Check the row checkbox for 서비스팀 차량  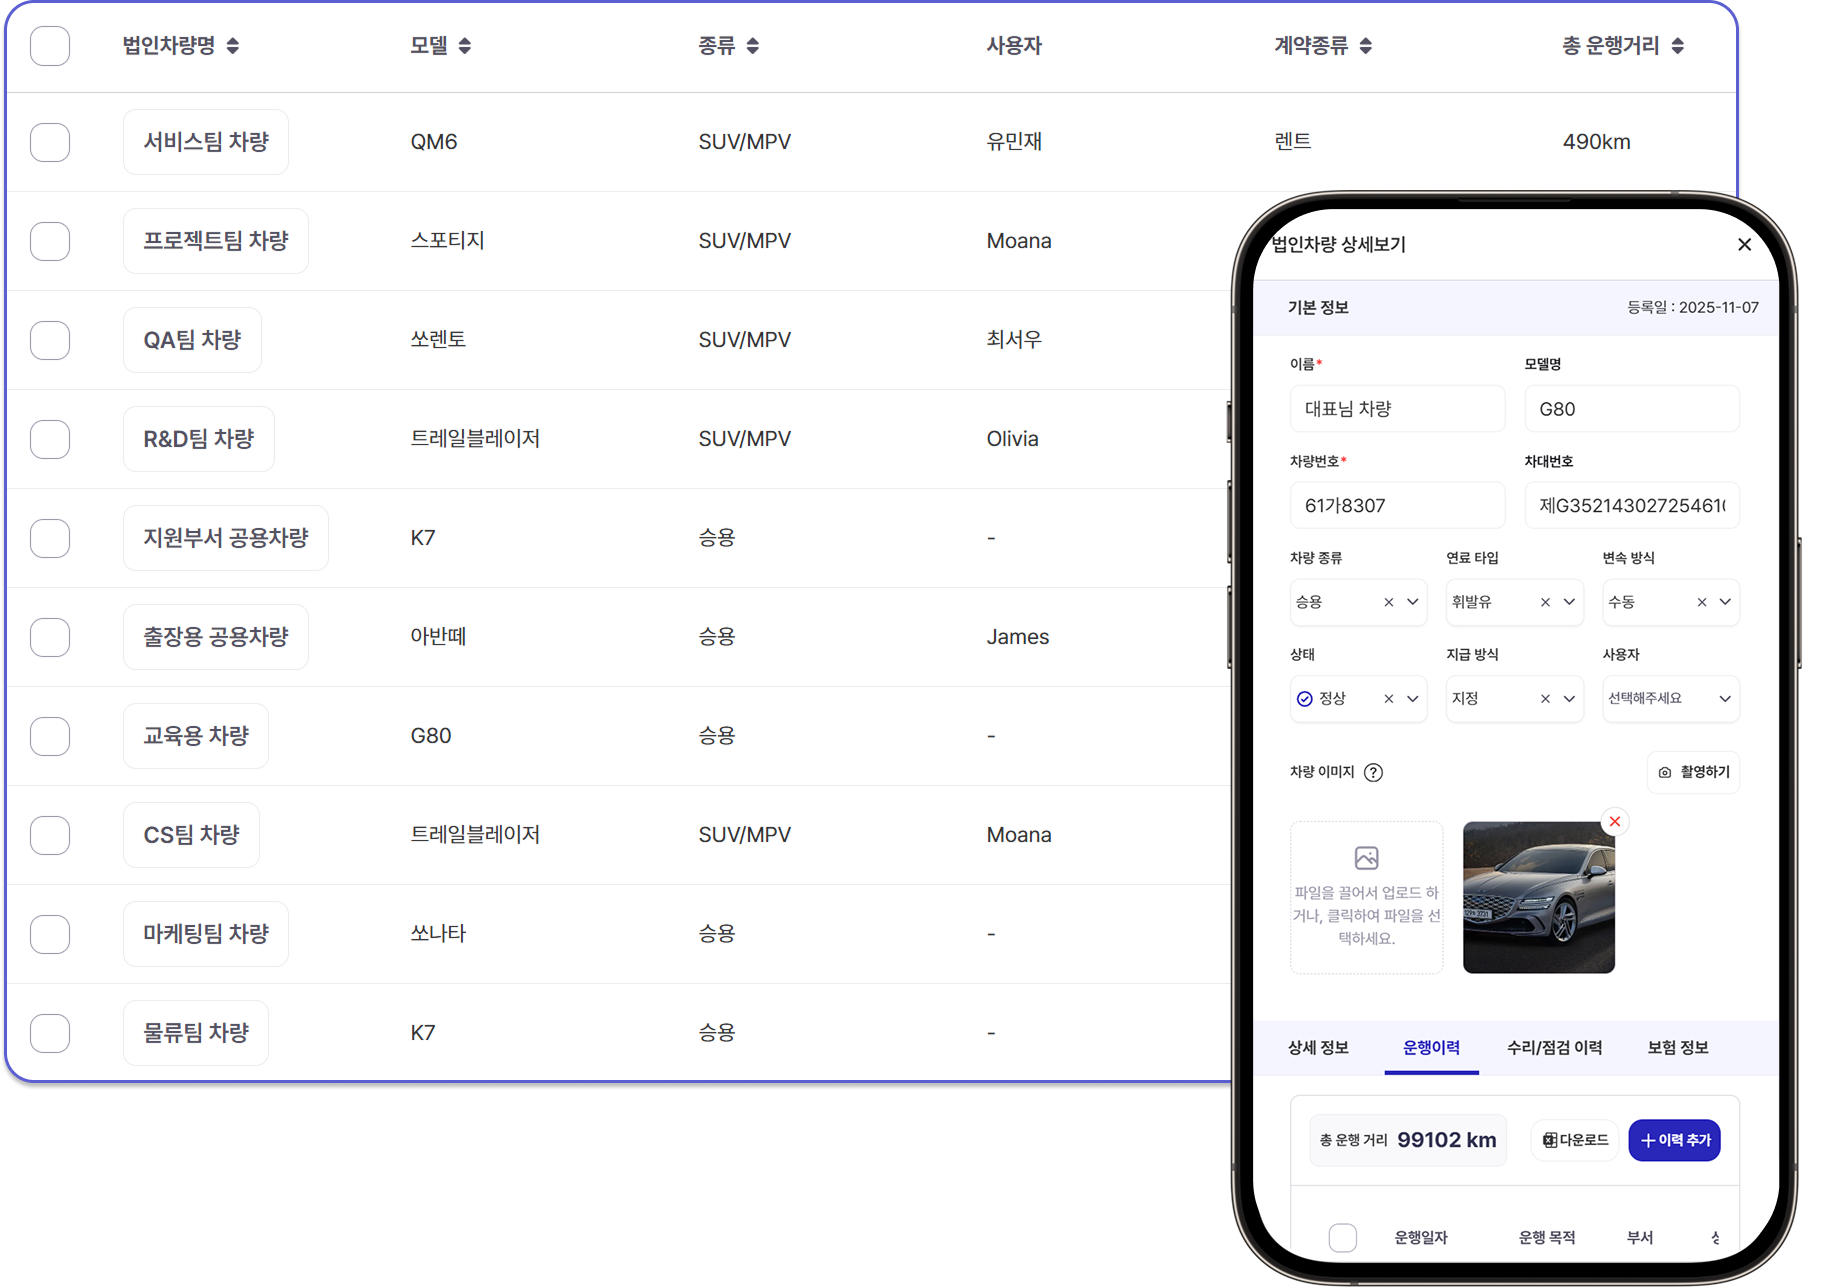tap(50, 142)
